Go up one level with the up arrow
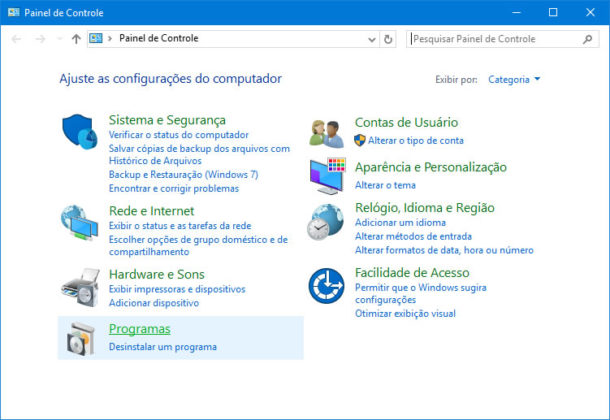 pyautogui.click(x=76, y=39)
